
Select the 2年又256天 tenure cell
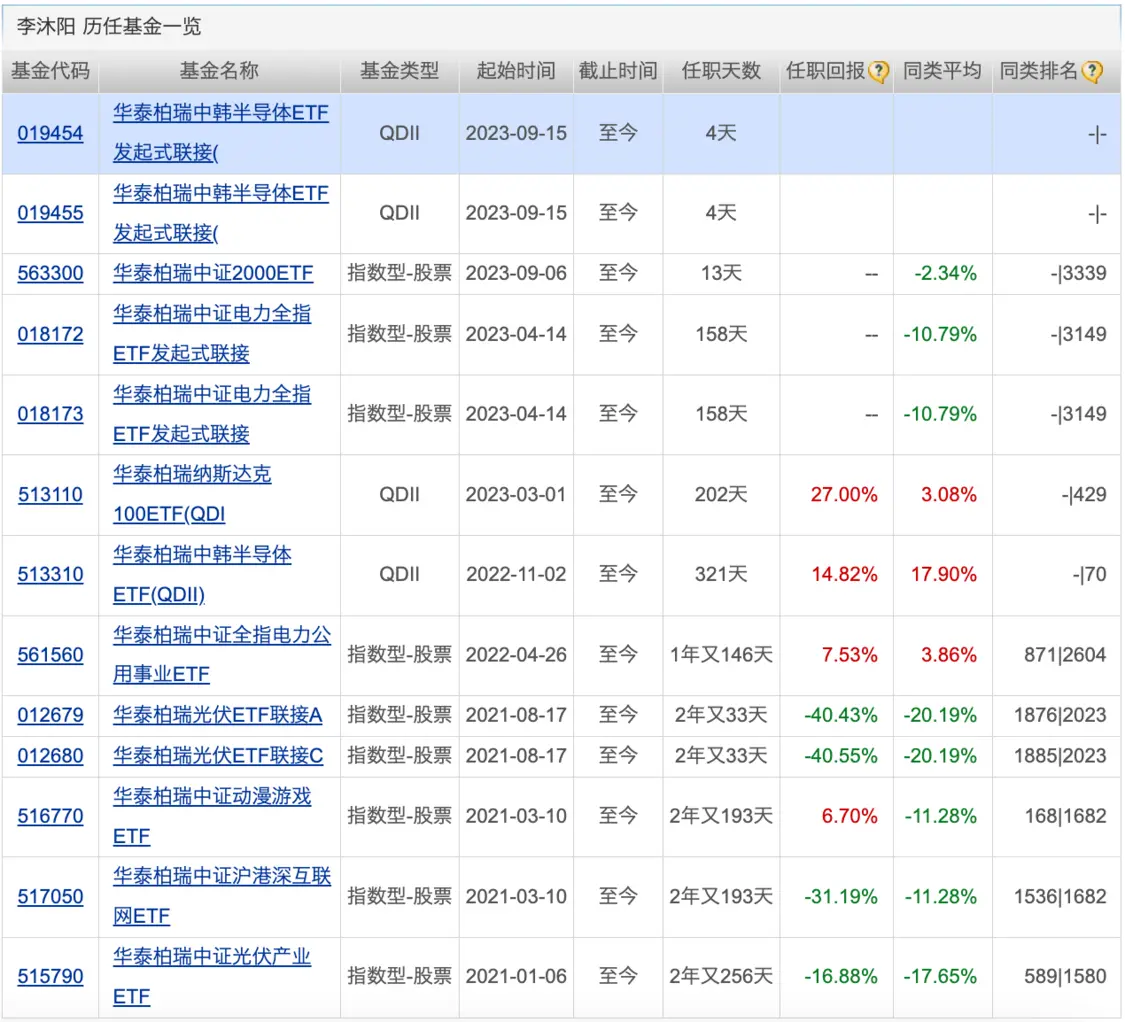[721, 976]
